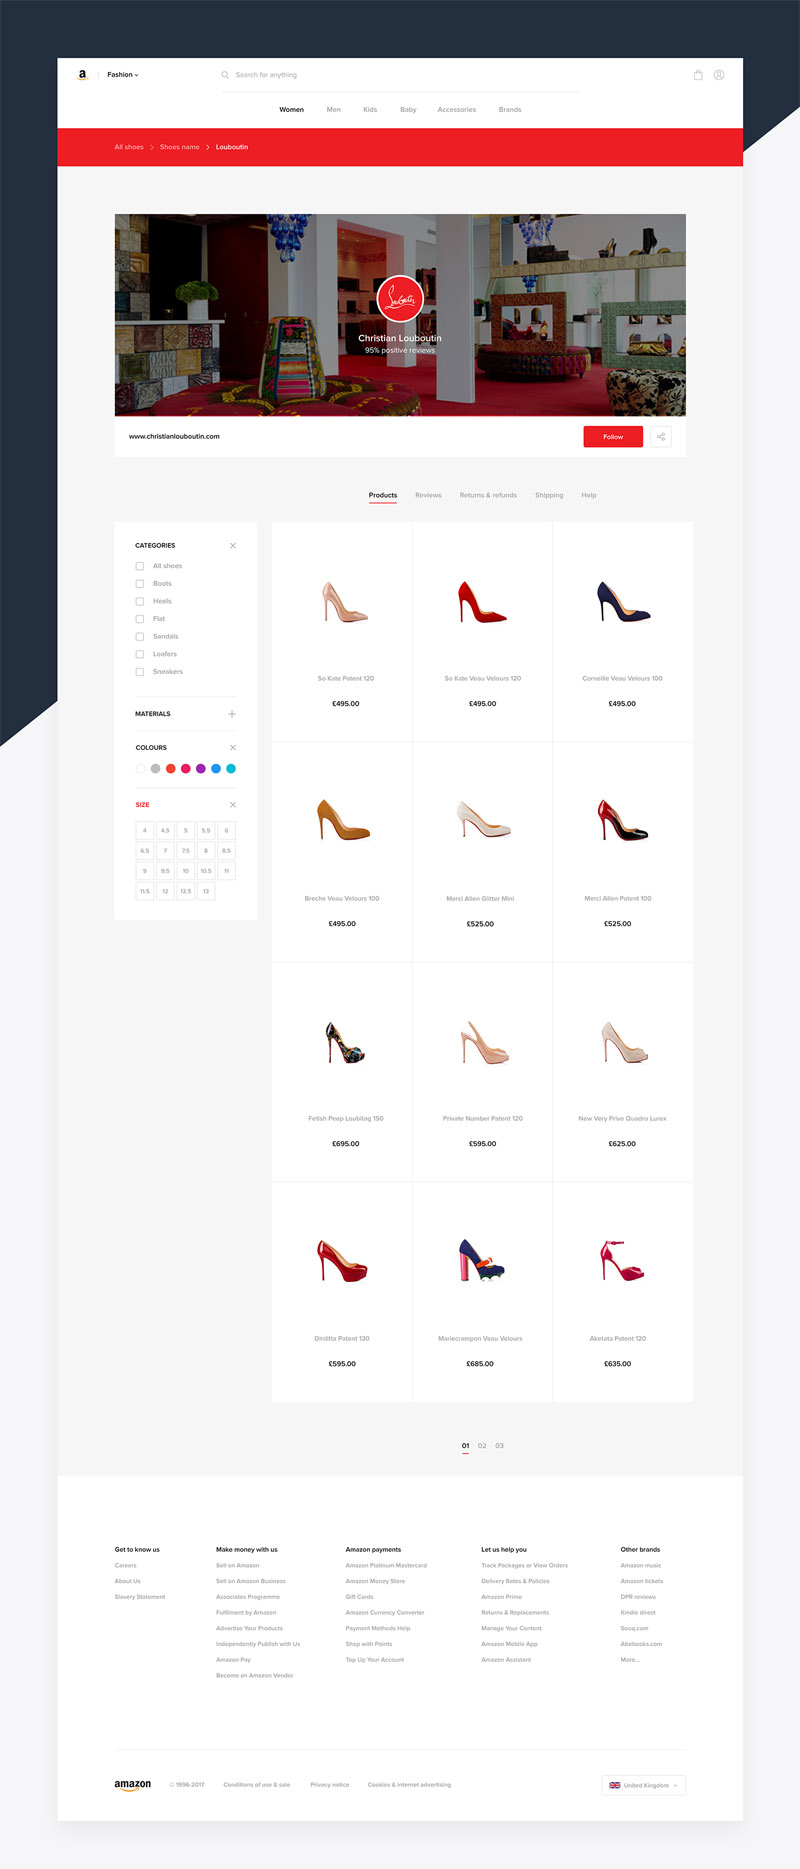
Task: Enable the Heels category checkbox
Action: tap(140, 601)
